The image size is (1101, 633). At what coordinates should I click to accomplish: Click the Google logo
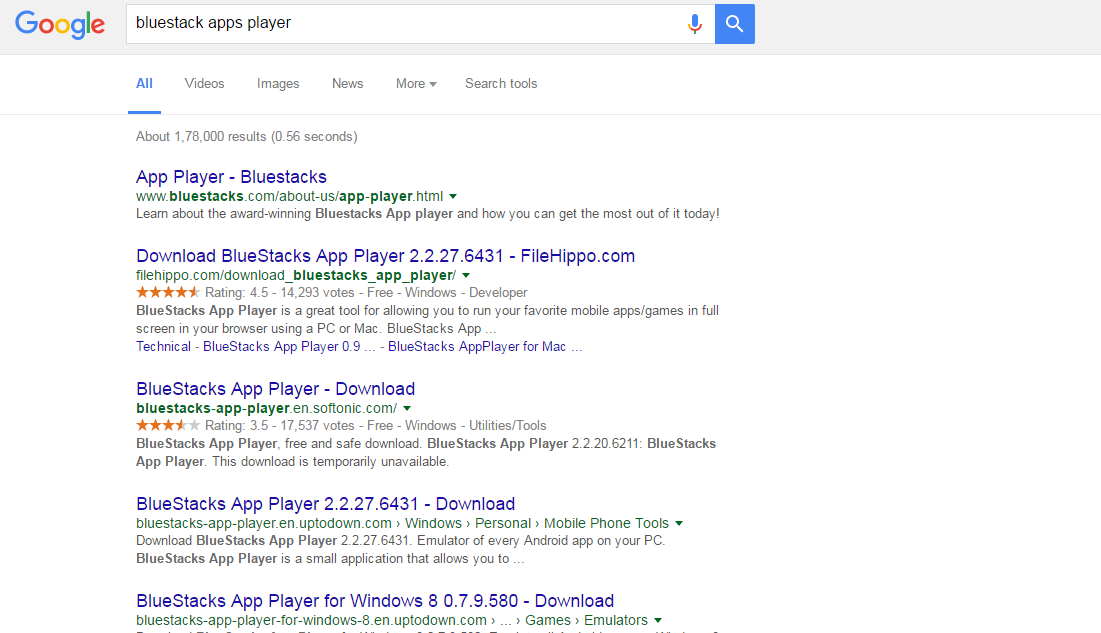click(60, 25)
